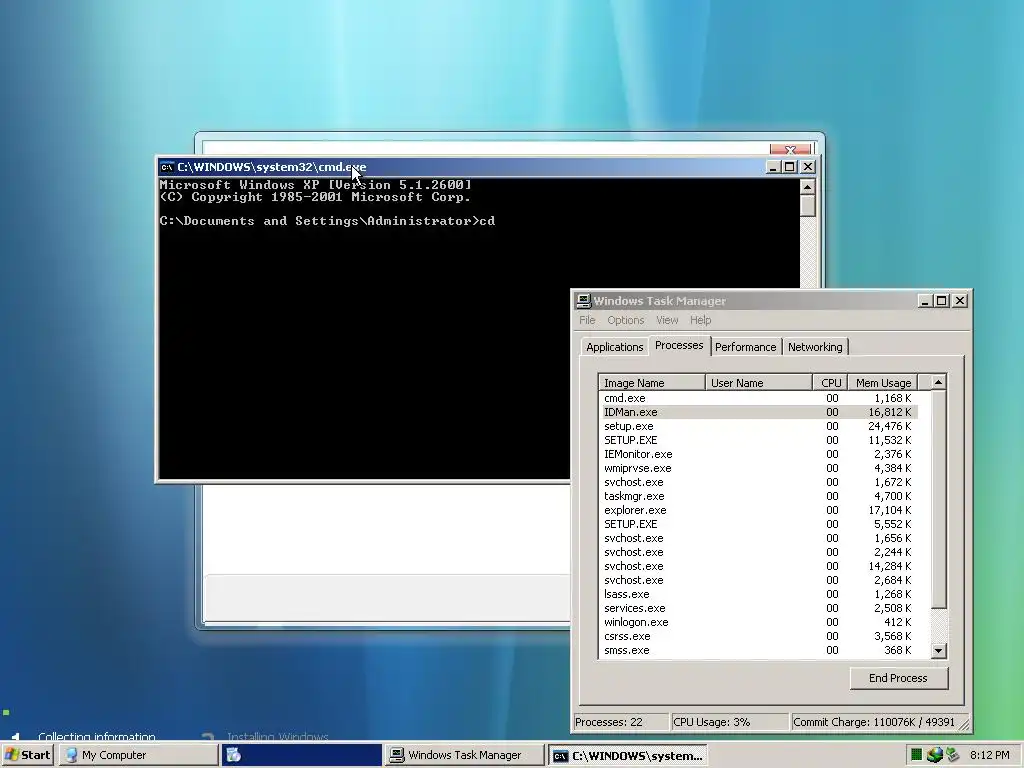The width and height of the screenshot is (1024, 768).
Task: Sort processes by CPU column header
Action: [830, 383]
